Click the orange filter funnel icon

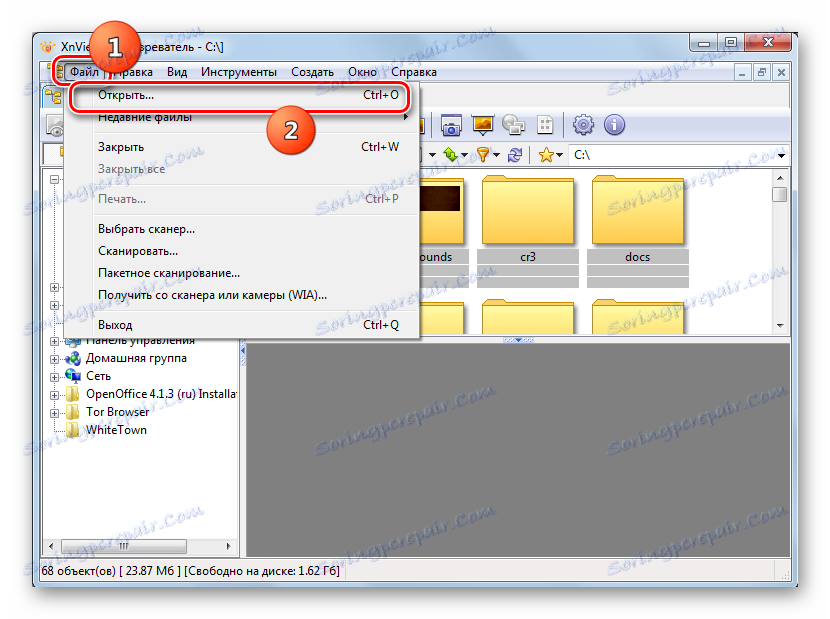[x=483, y=155]
